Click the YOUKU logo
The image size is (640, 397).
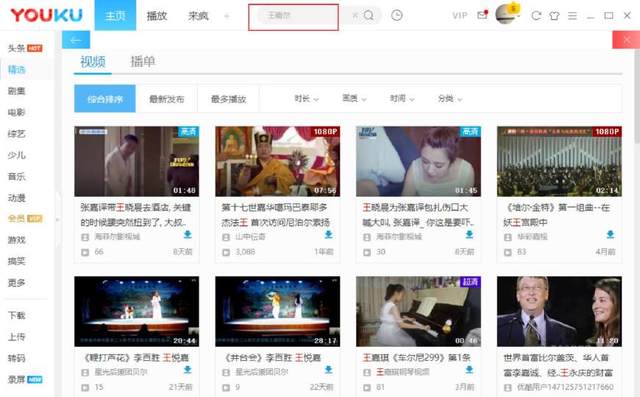coord(47,16)
